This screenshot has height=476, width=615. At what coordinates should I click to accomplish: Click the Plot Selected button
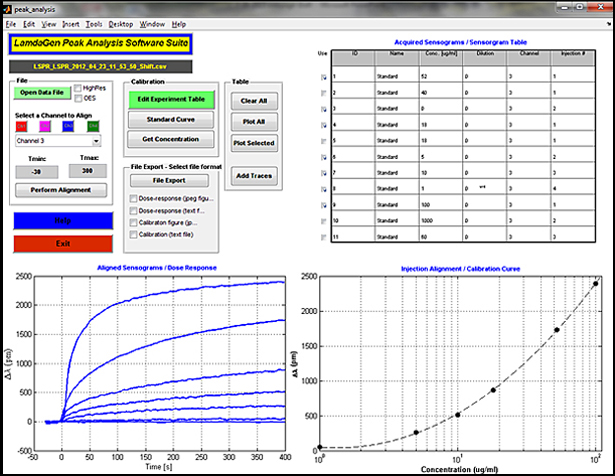(254, 144)
